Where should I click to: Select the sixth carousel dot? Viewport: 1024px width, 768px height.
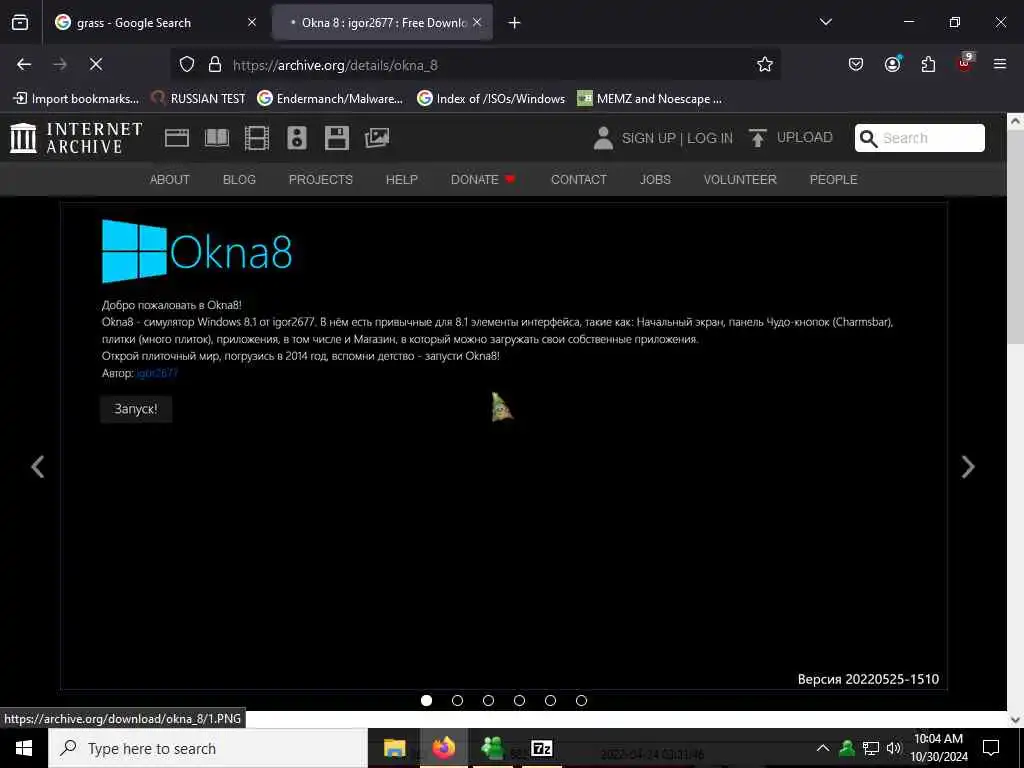point(581,700)
